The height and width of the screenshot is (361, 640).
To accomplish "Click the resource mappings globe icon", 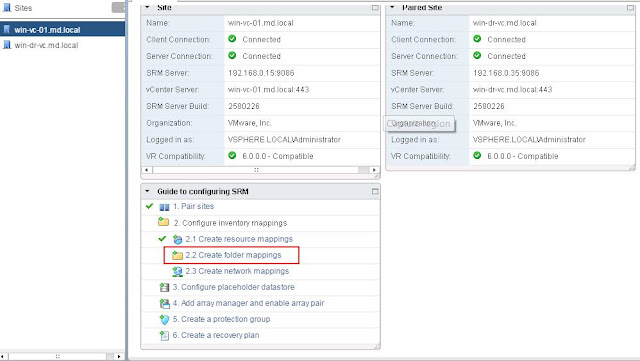I will tap(177, 239).
